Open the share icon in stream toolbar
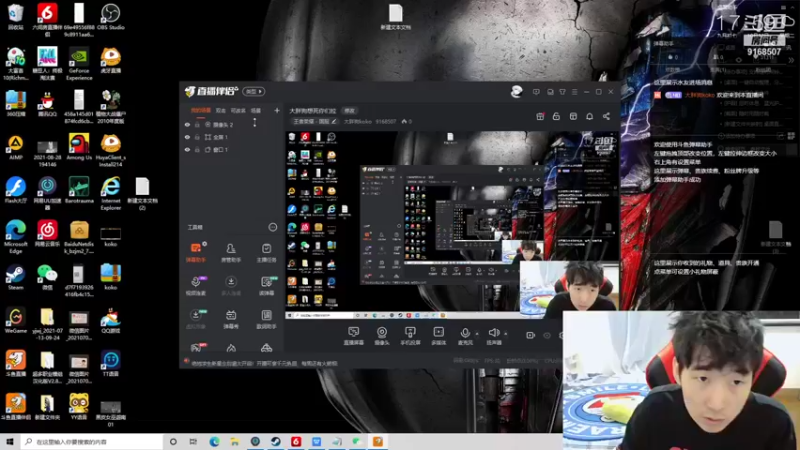Image resolution: width=800 pixels, height=450 pixels. pyautogui.click(x=606, y=116)
